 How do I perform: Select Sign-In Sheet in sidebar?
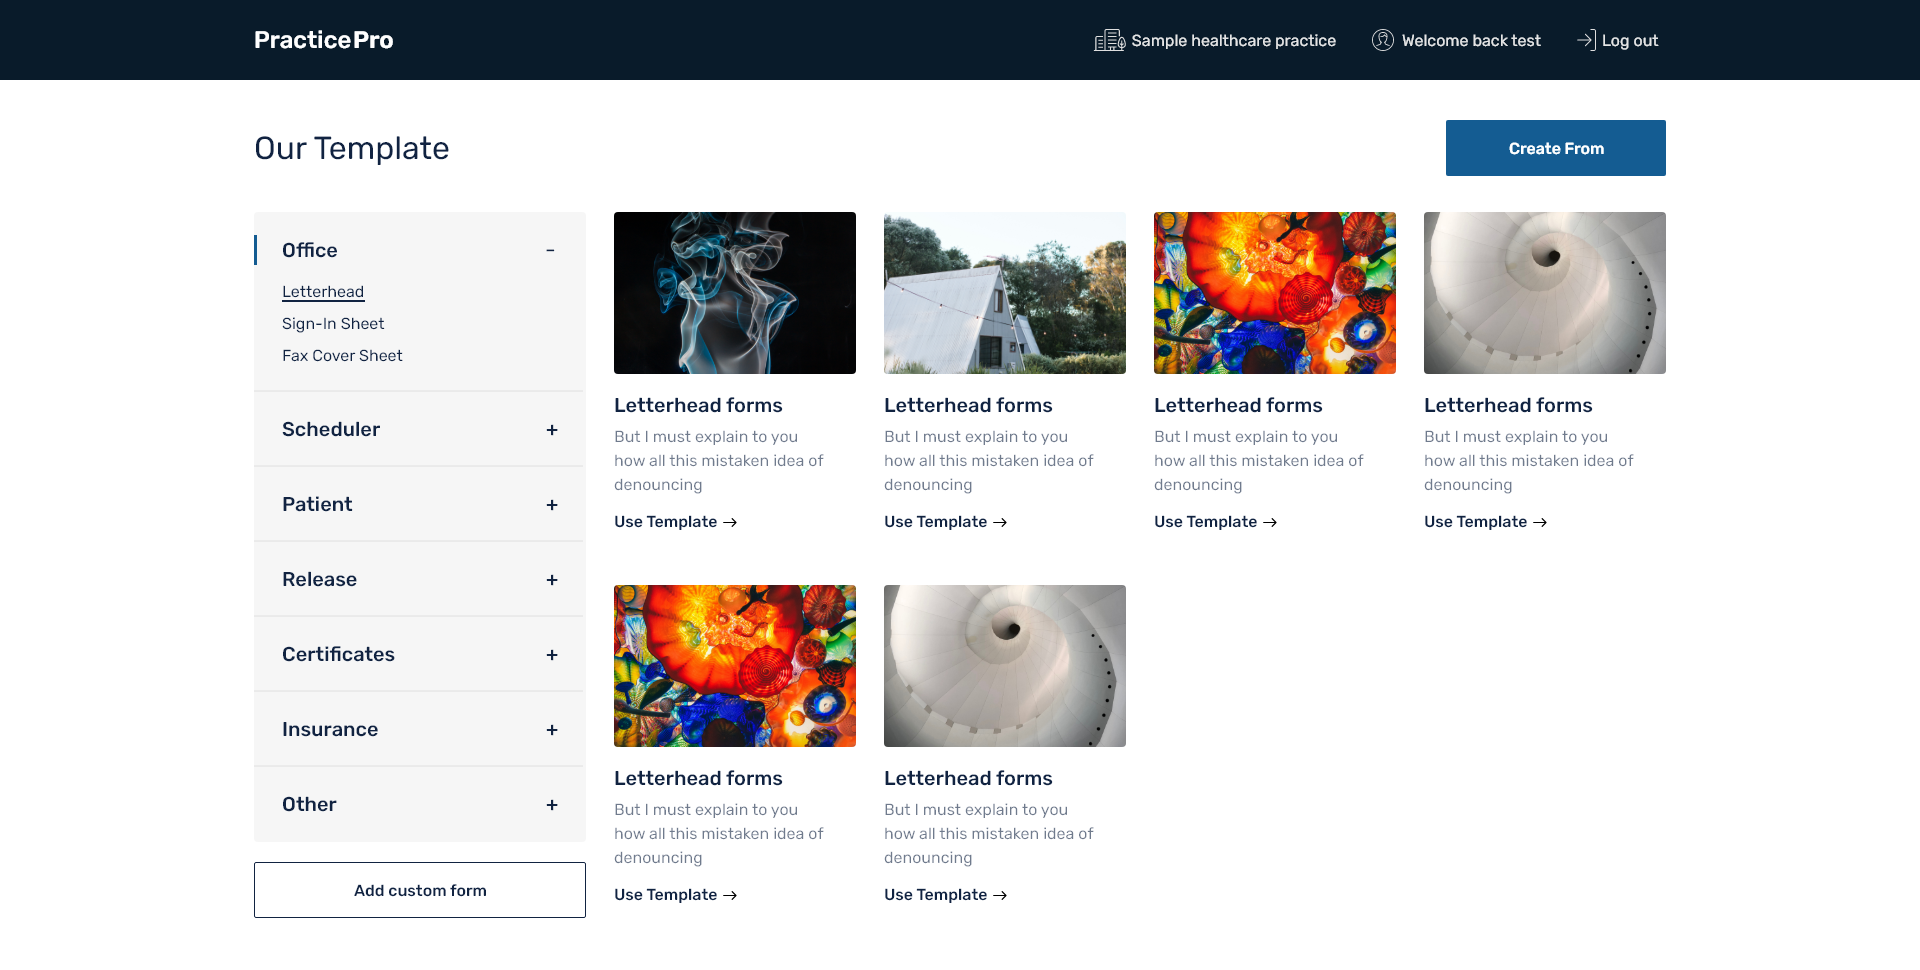[333, 324]
